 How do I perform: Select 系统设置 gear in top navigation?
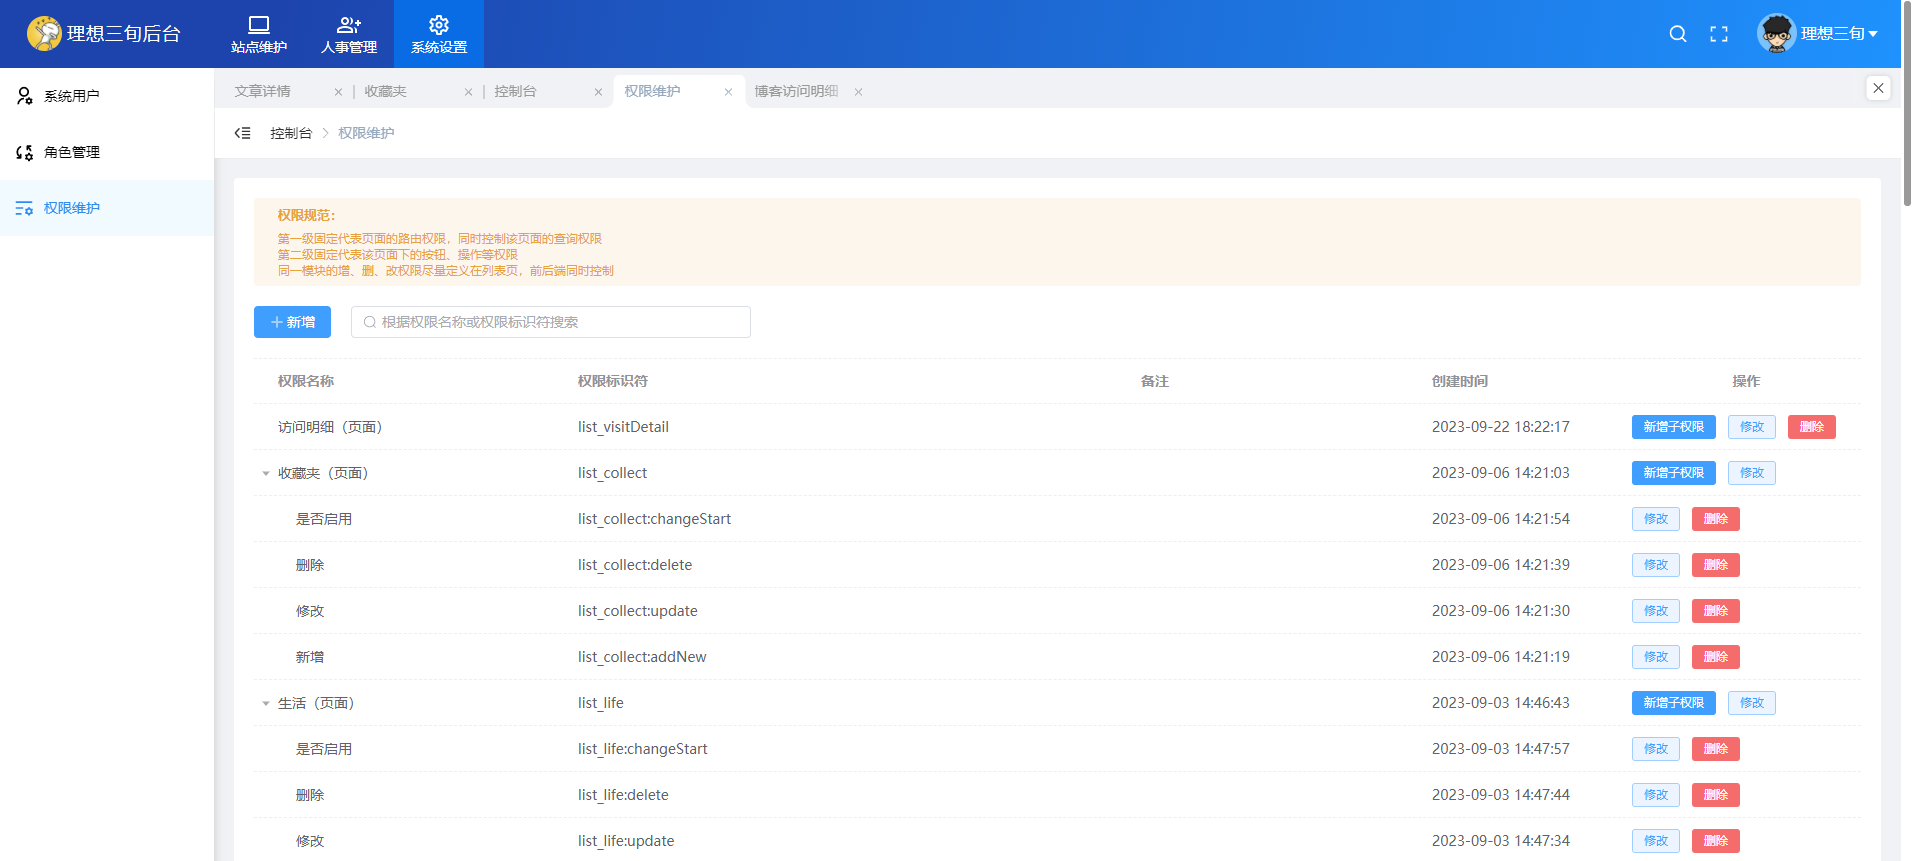[x=439, y=34]
